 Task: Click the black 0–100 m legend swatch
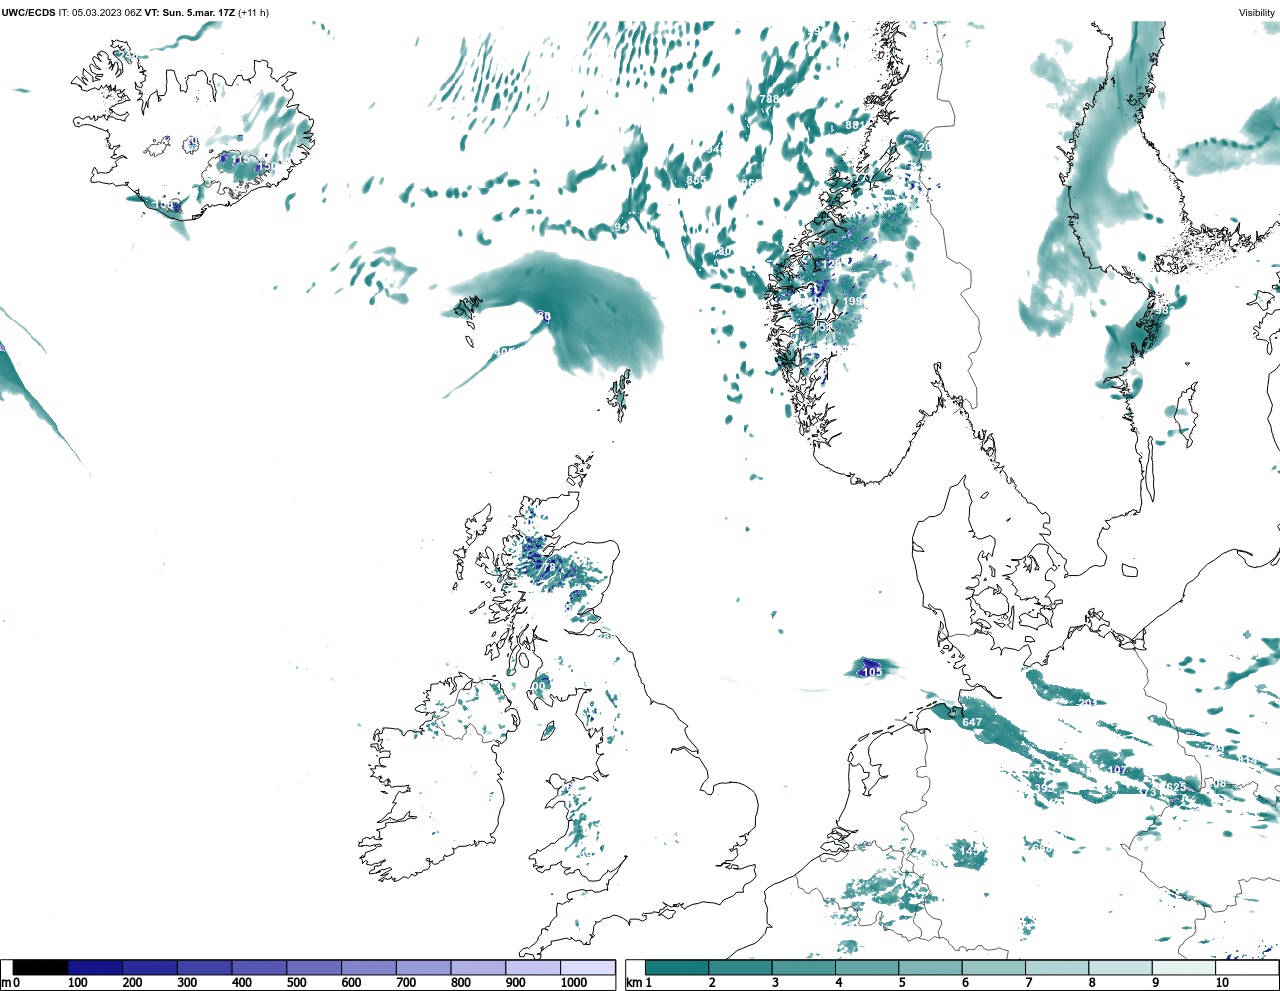(x=41, y=968)
